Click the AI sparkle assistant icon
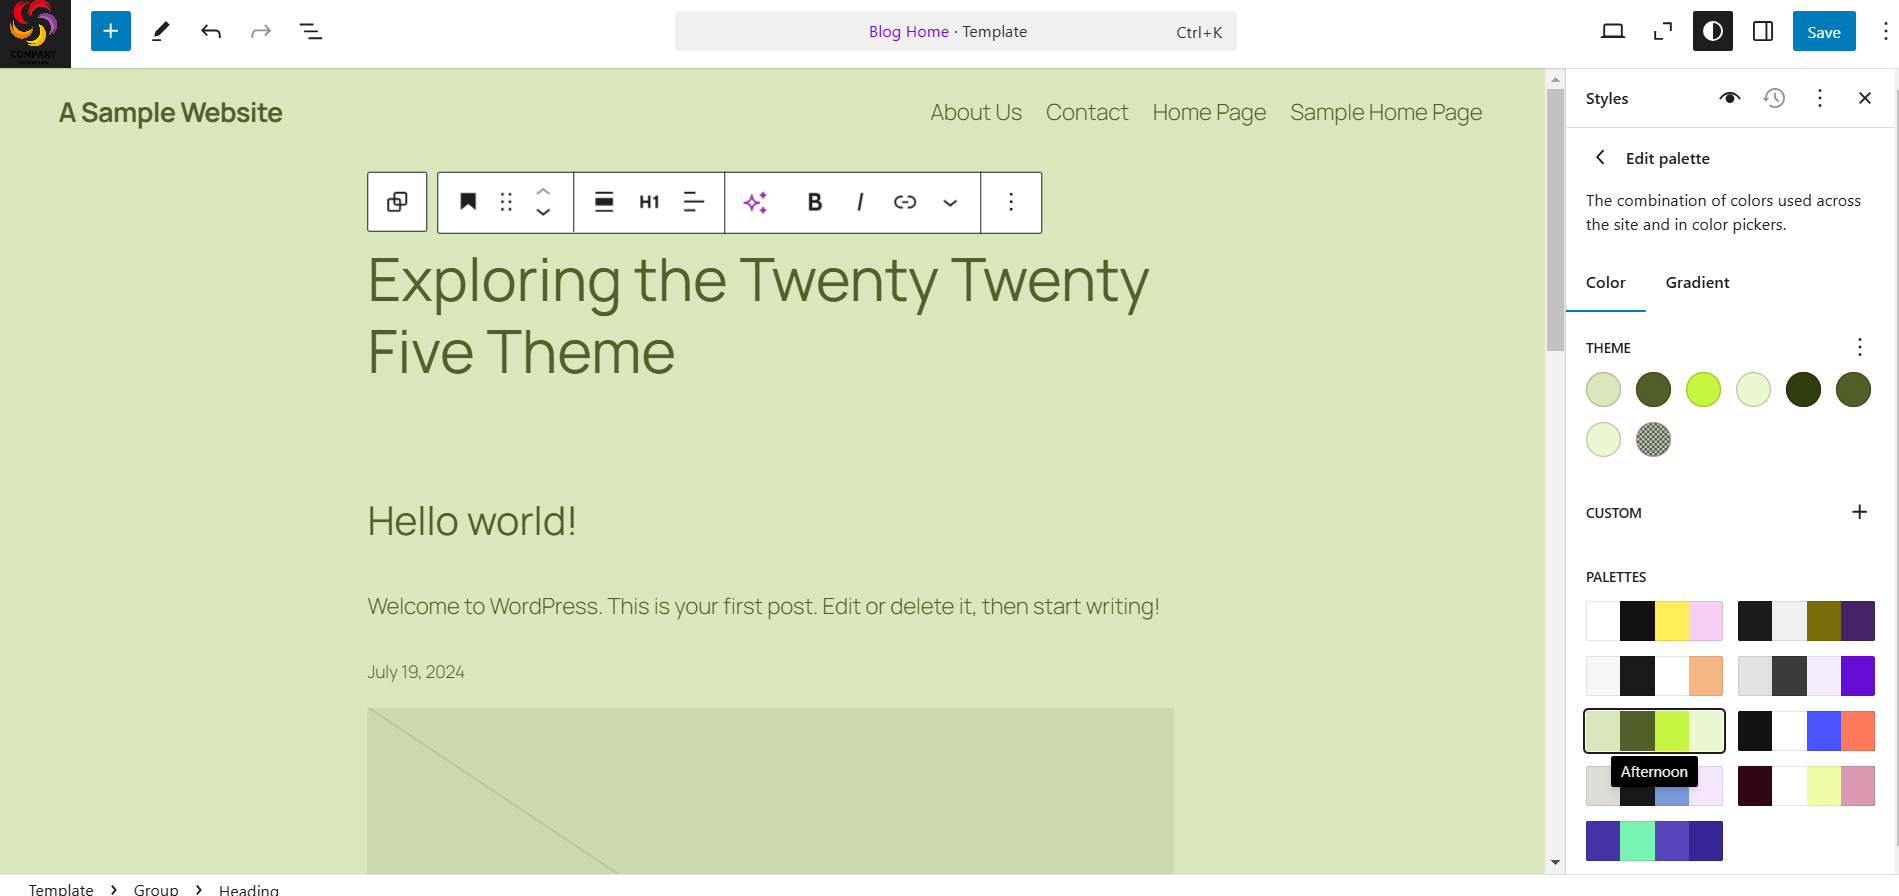 756,202
